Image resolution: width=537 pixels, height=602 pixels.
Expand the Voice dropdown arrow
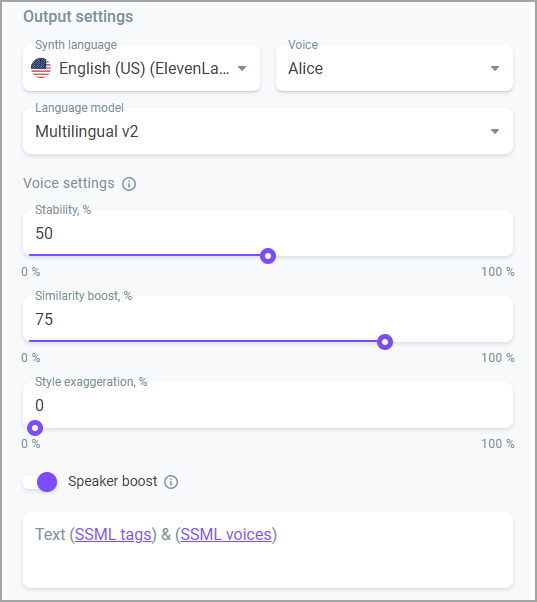495,68
